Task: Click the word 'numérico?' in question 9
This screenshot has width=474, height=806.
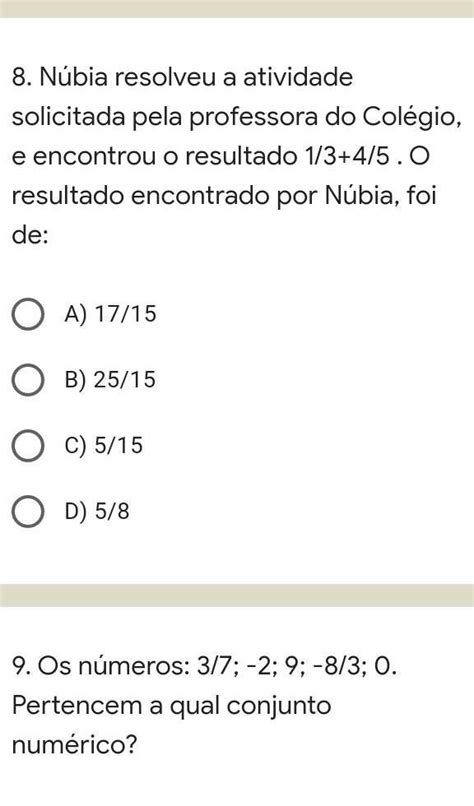Action: pos(75,745)
